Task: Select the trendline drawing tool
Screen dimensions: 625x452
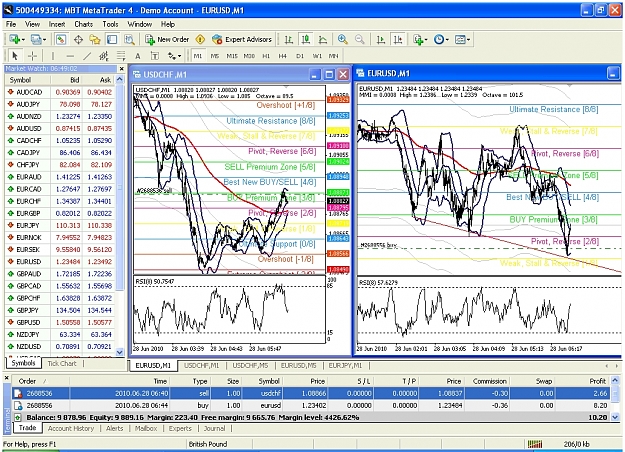Action: click(87, 56)
